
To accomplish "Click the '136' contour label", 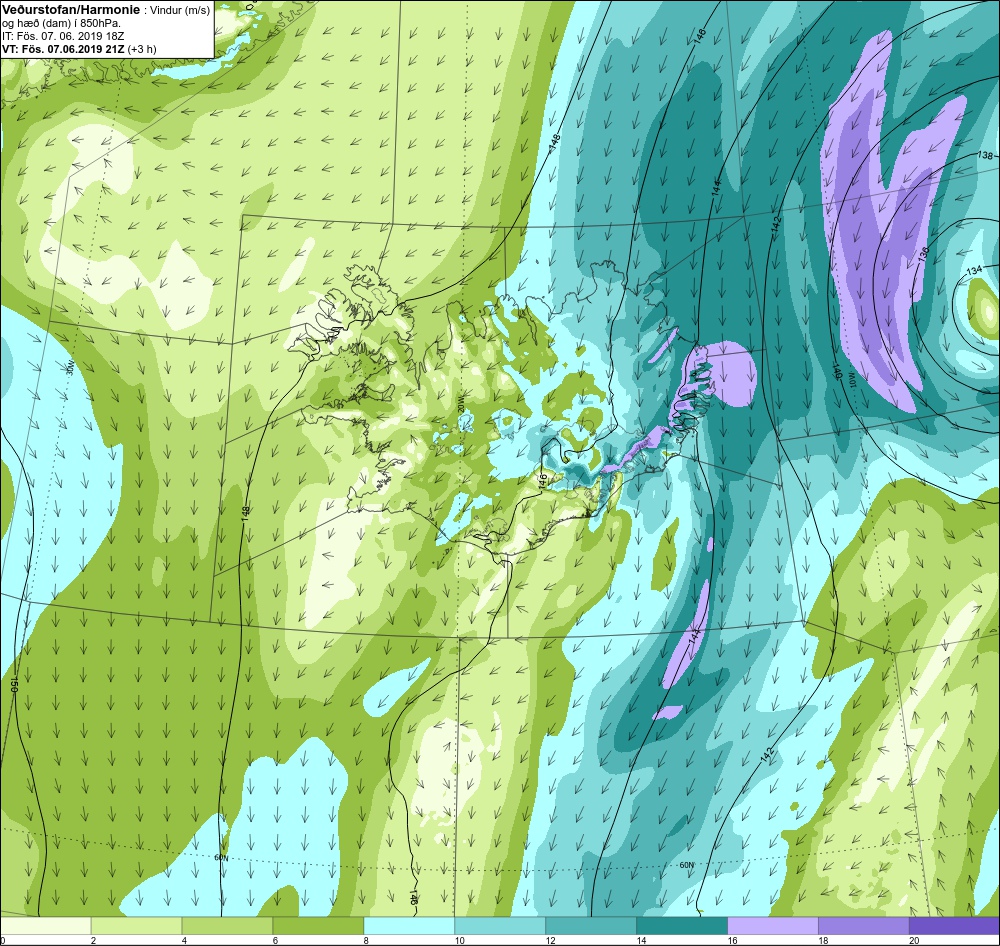I will (x=923, y=254).
